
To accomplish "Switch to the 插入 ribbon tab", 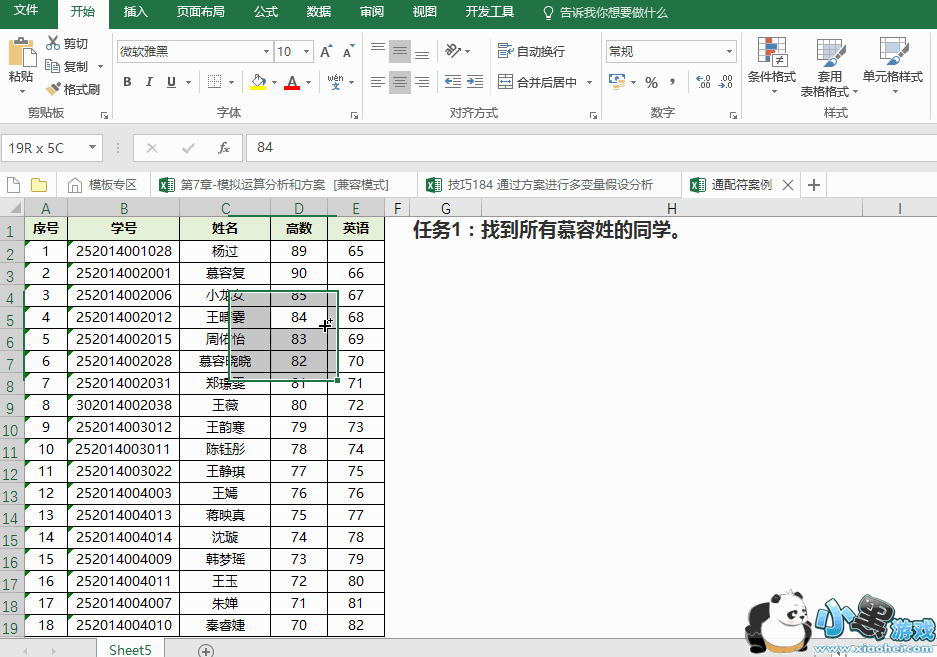I will point(135,12).
